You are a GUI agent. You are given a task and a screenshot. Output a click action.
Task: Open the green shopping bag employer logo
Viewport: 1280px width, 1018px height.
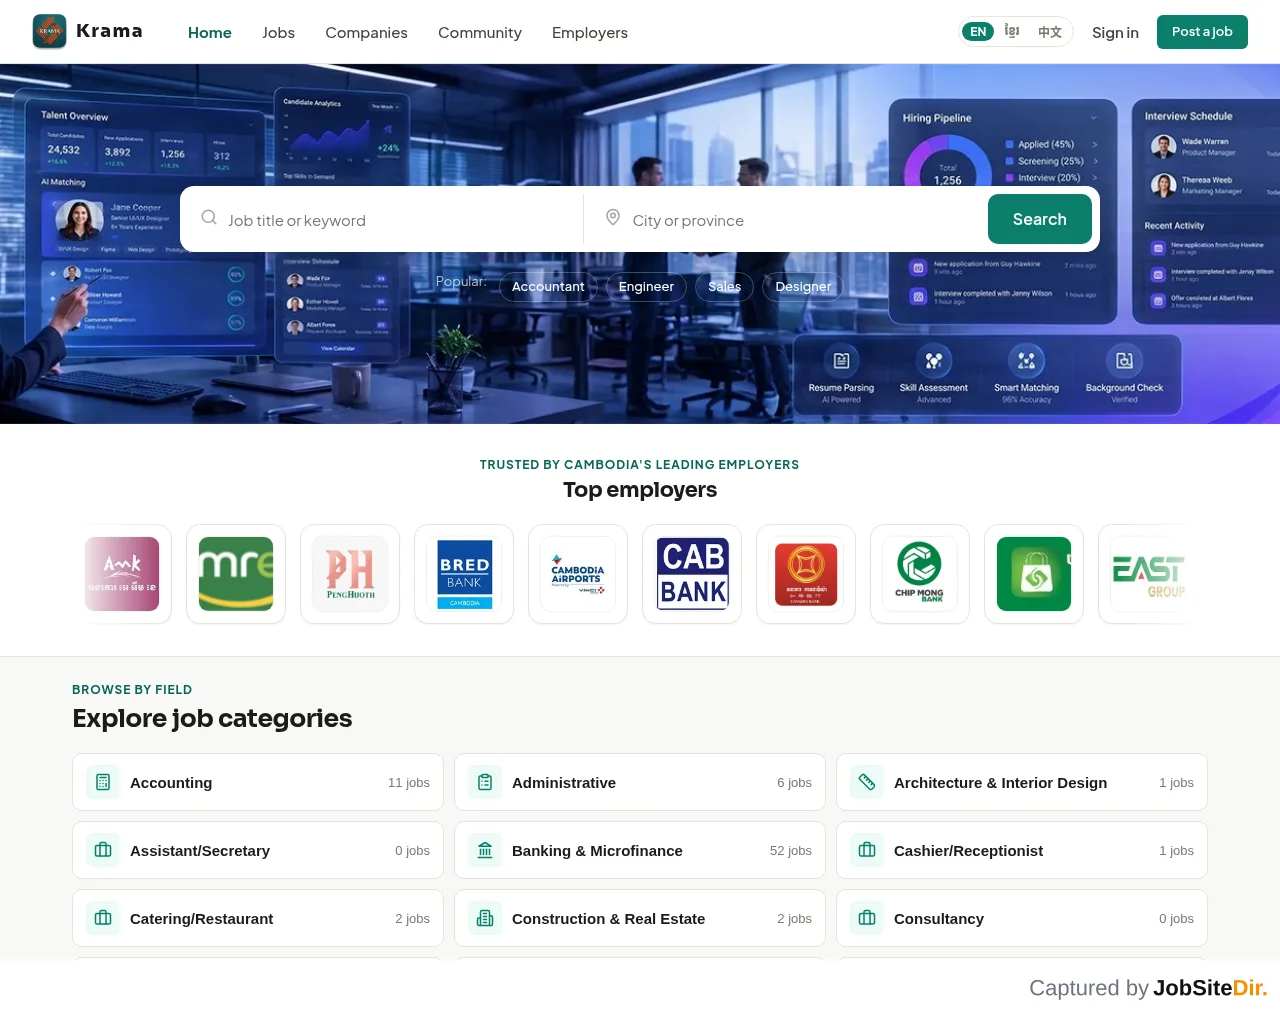point(1034,574)
